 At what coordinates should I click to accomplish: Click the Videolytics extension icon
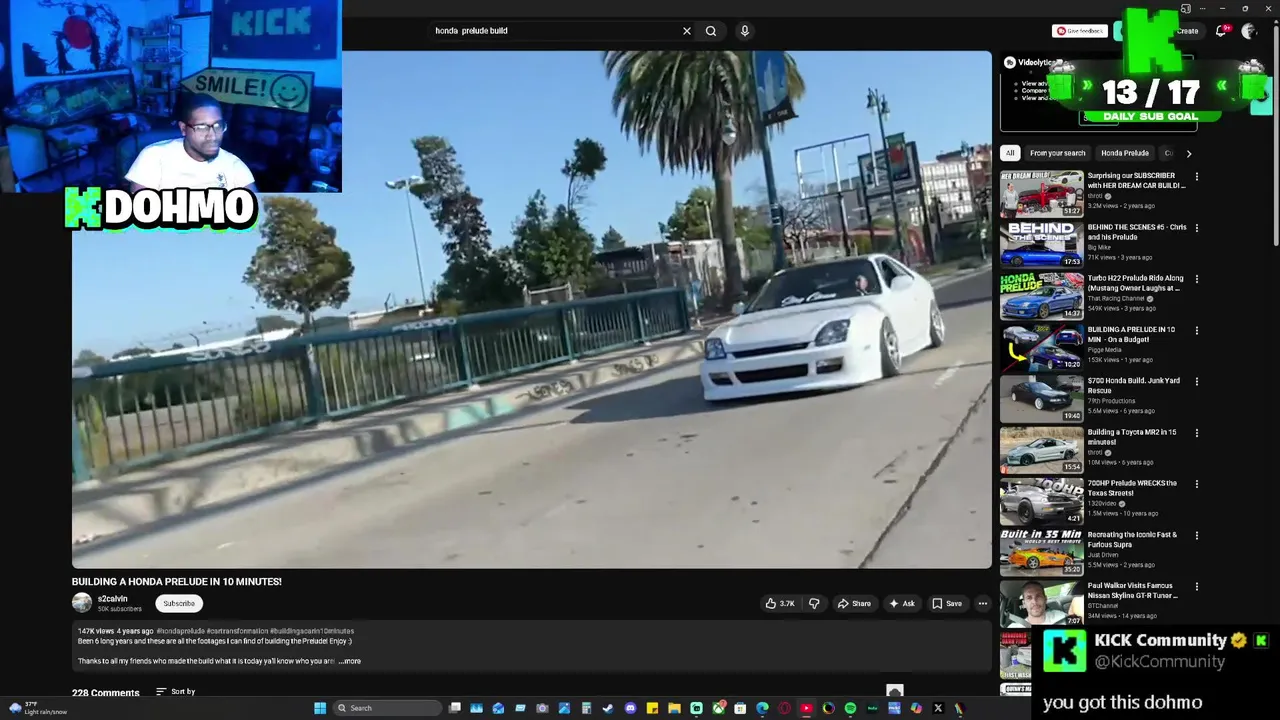[1009, 62]
